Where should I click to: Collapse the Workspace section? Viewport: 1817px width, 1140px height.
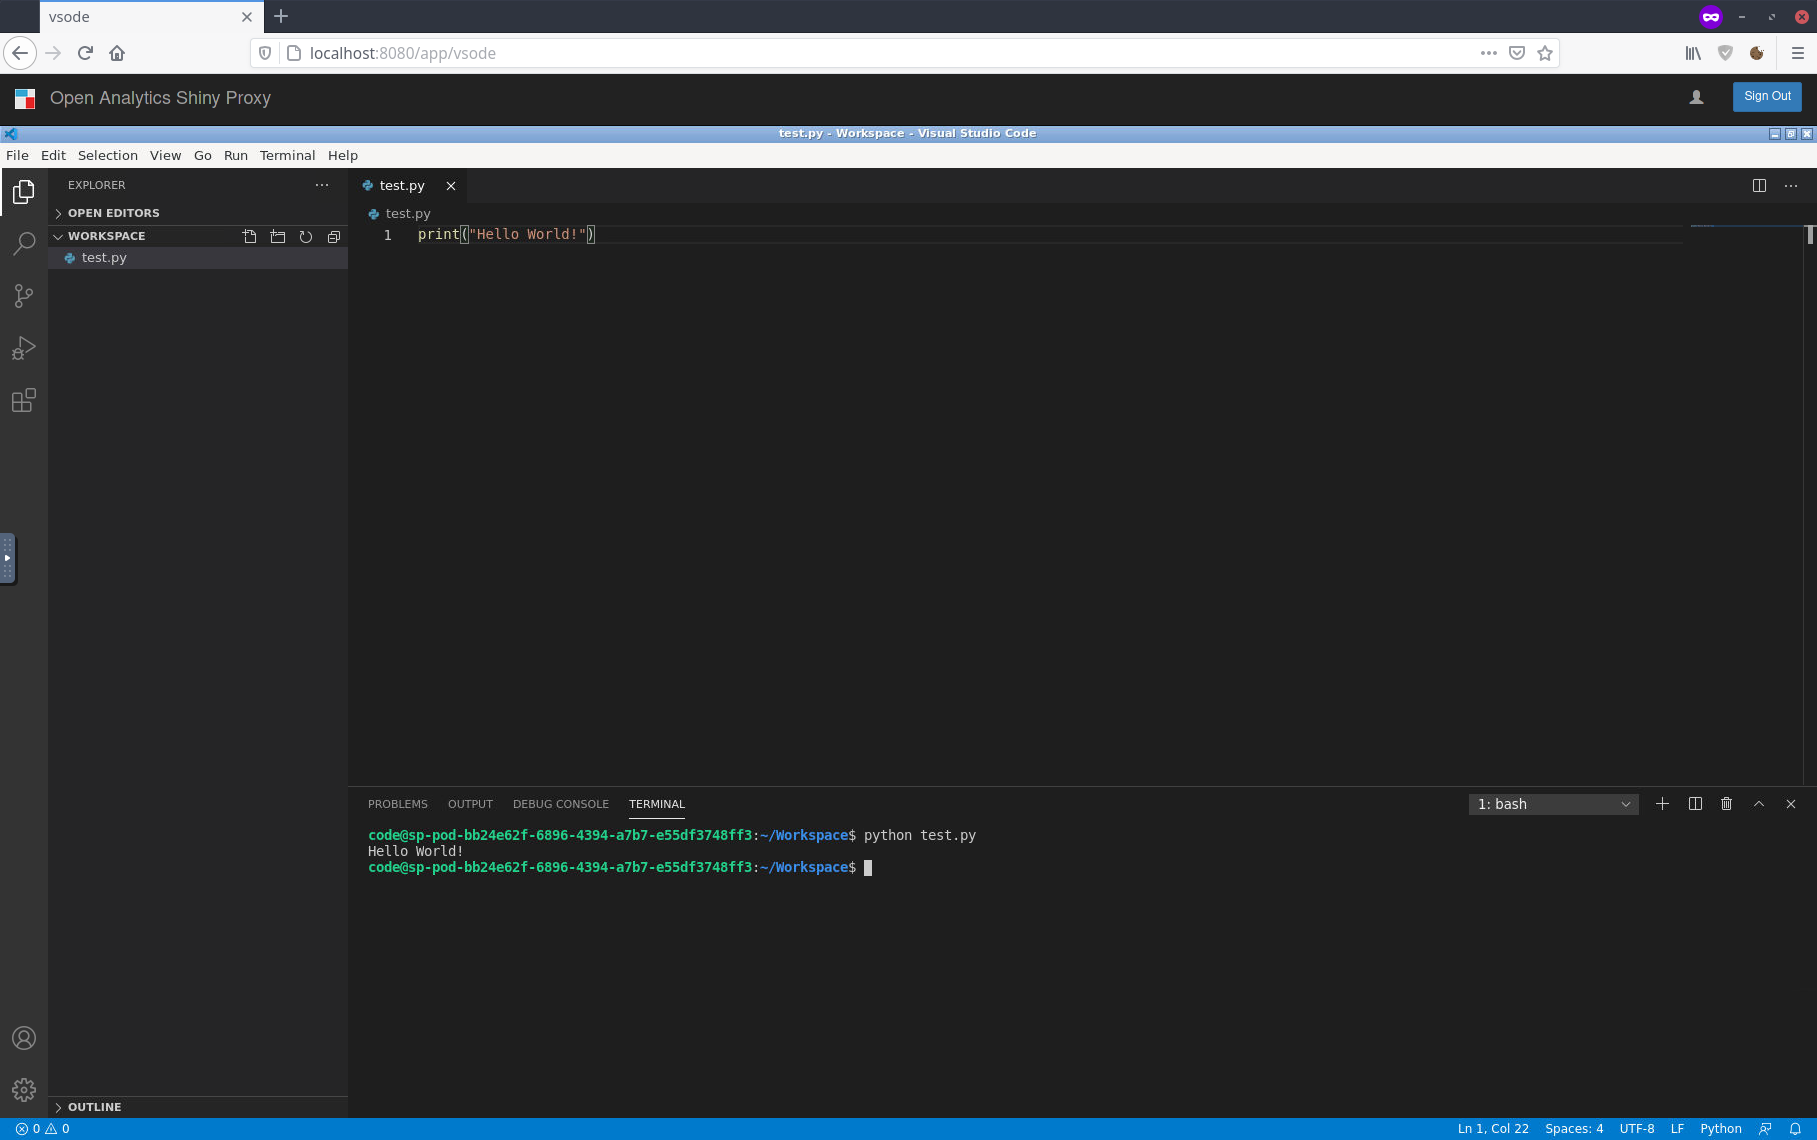(x=145, y=236)
